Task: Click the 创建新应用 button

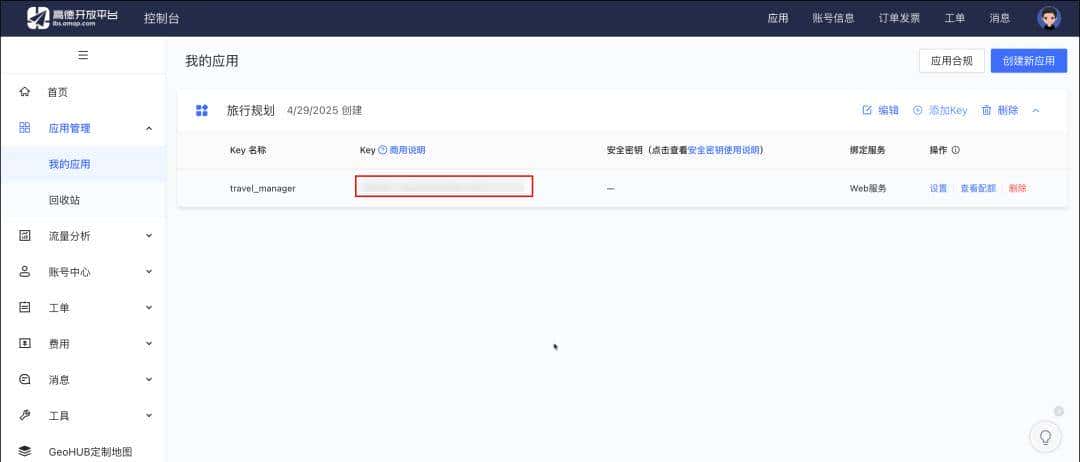Action: click(1028, 61)
